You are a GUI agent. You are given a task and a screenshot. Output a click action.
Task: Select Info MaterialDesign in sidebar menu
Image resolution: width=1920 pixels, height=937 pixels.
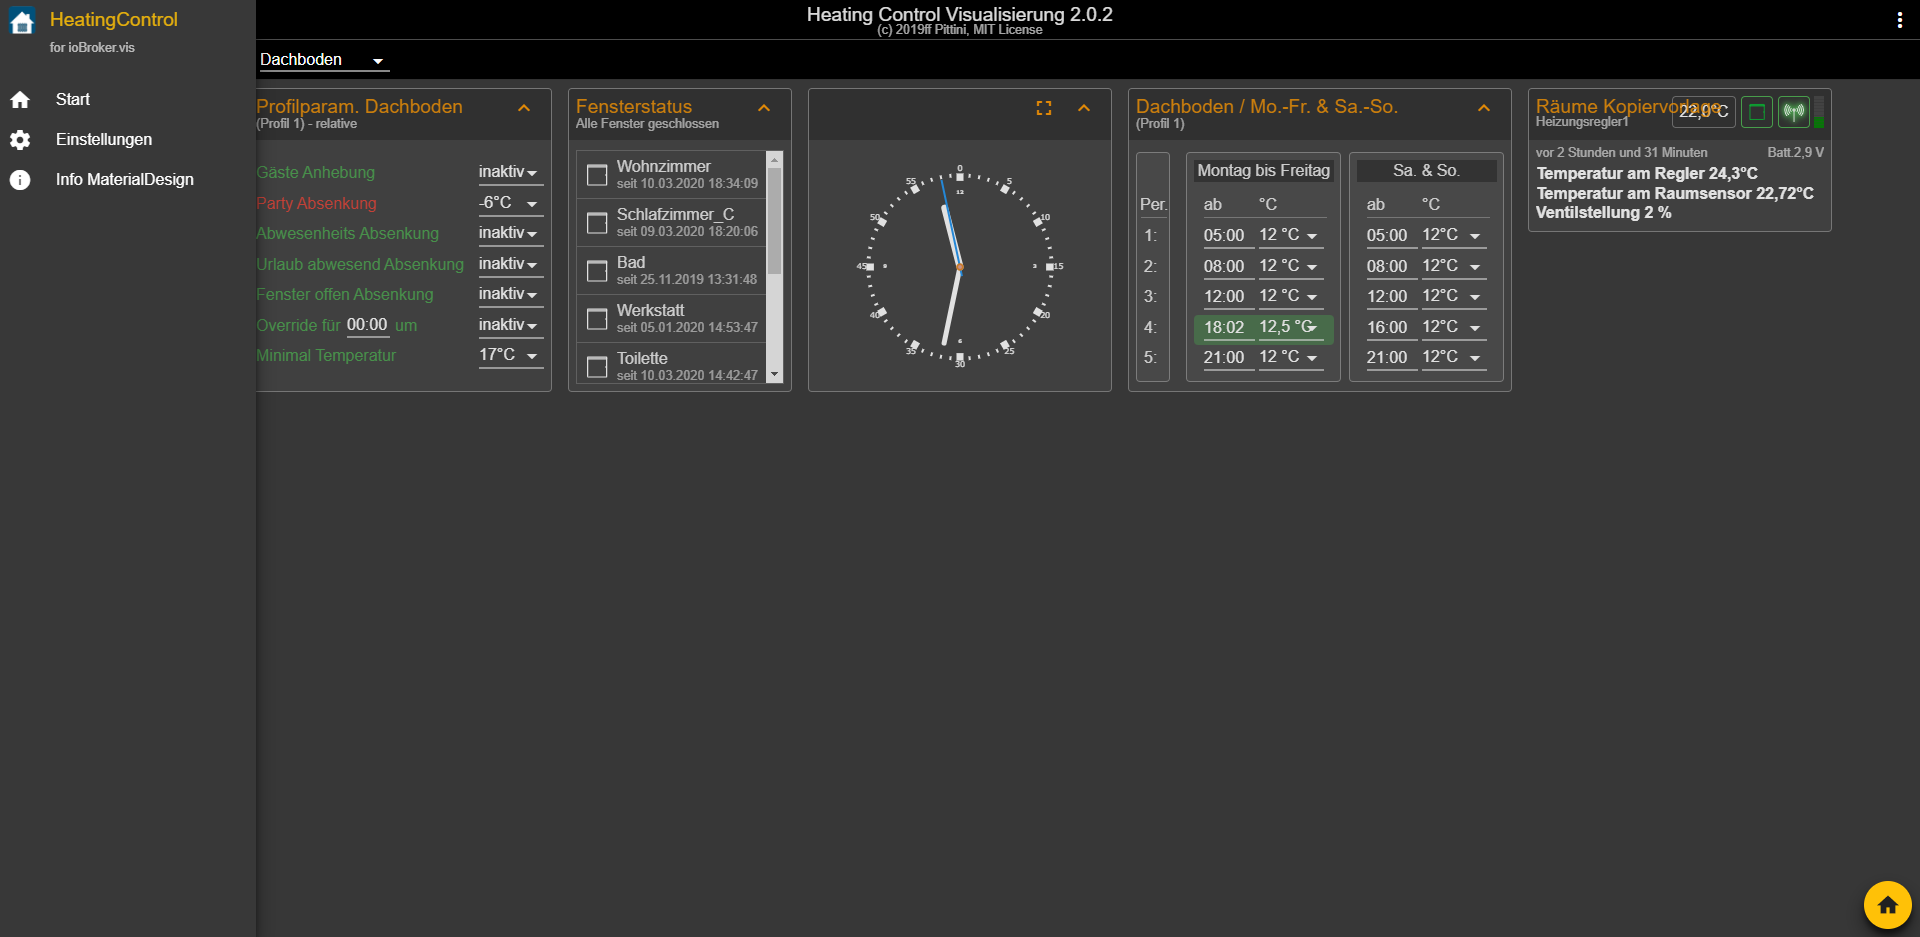(x=125, y=180)
